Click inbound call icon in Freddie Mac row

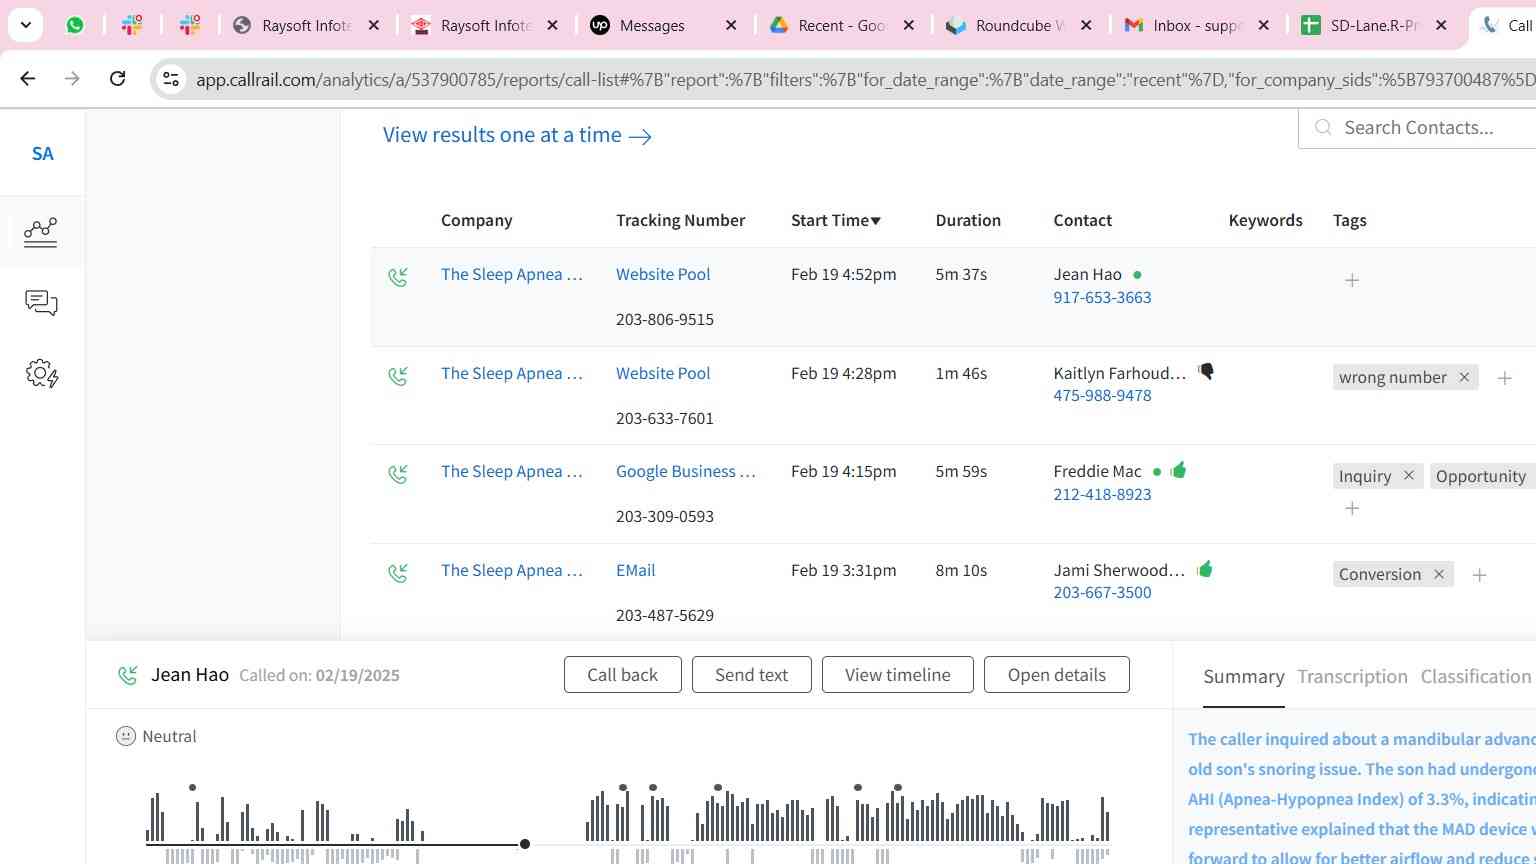point(398,474)
